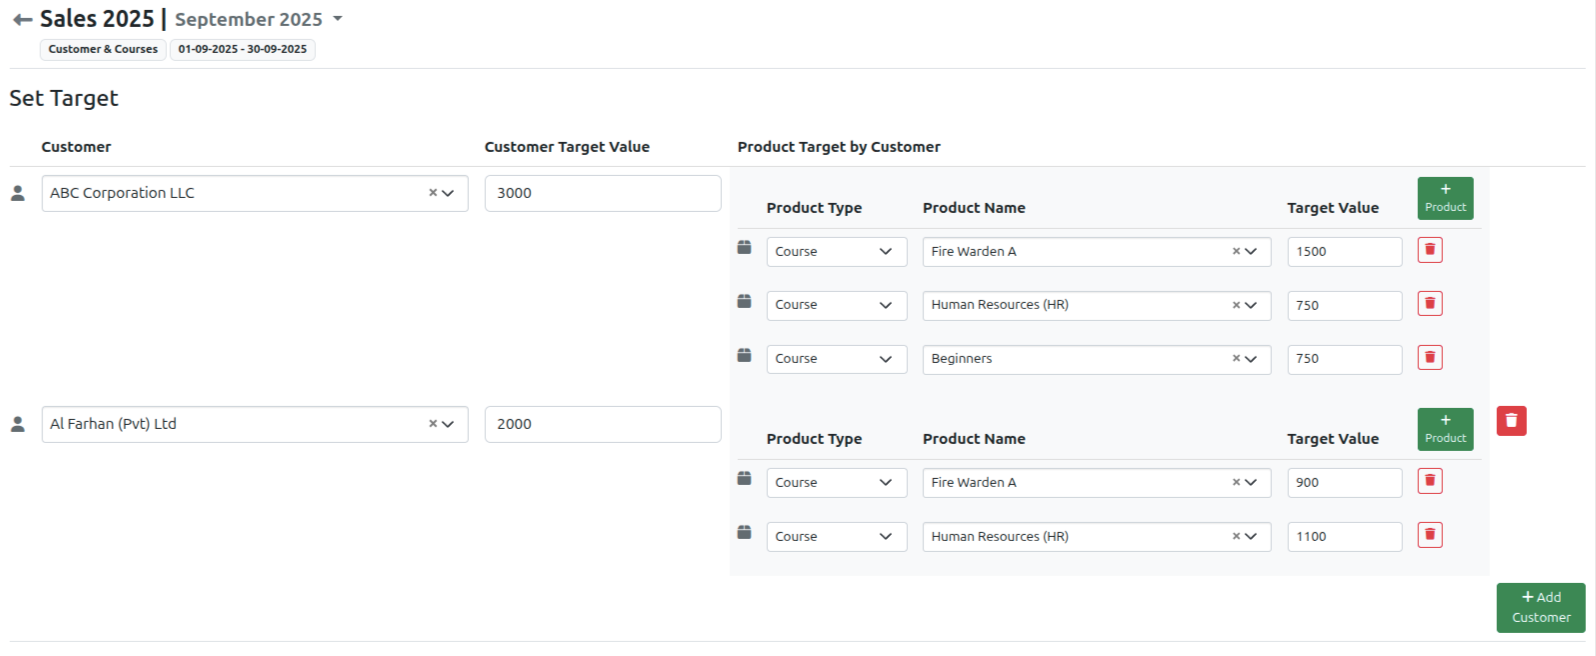The height and width of the screenshot is (656, 1596).
Task: Delete ABC's Fire Warden A product with target 1500
Action: click(1430, 250)
